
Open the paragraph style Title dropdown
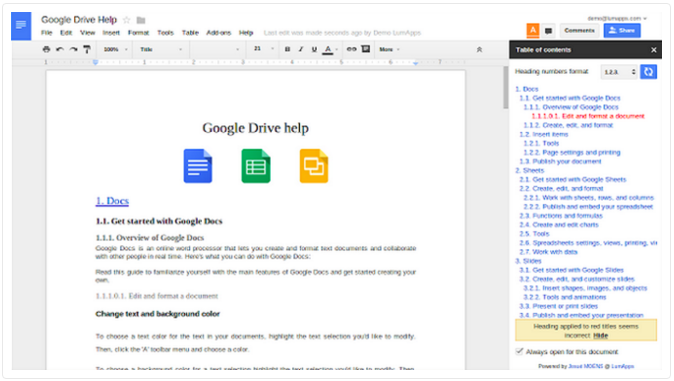[161, 49]
